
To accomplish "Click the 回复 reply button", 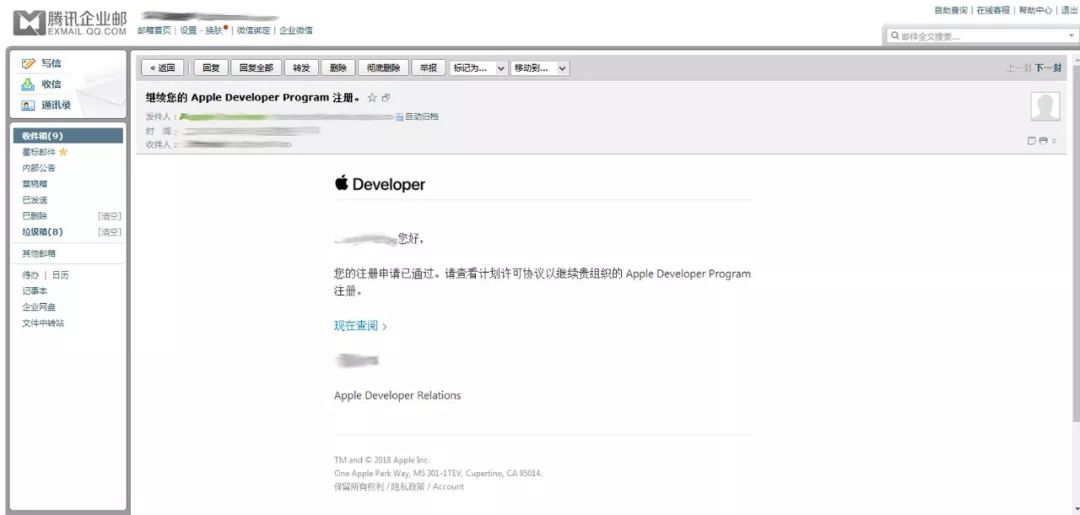I will coord(211,68).
